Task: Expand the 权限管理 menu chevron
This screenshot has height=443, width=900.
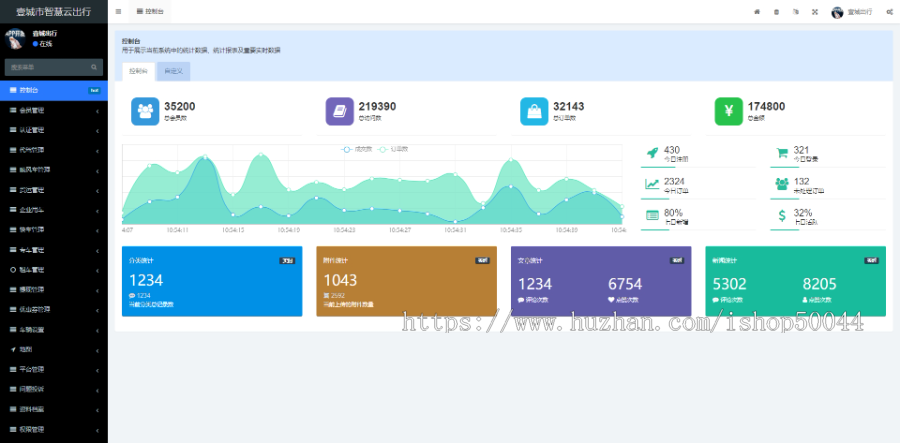Action: pyautogui.click(x=98, y=430)
